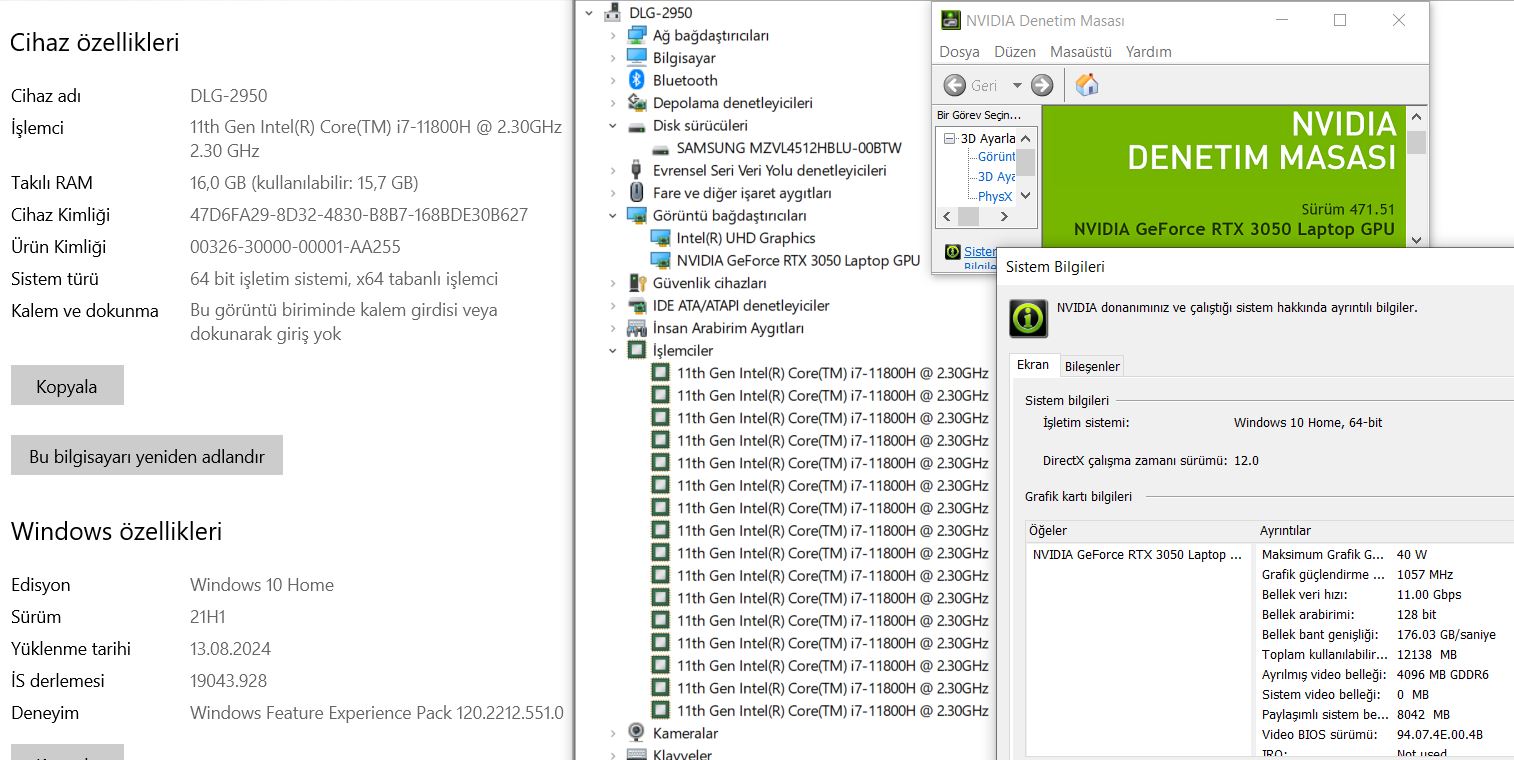1514x760 pixels.
Task: Click the Back arrow icon in NVIDIA Denetim Masası
Action: point(955,85)
